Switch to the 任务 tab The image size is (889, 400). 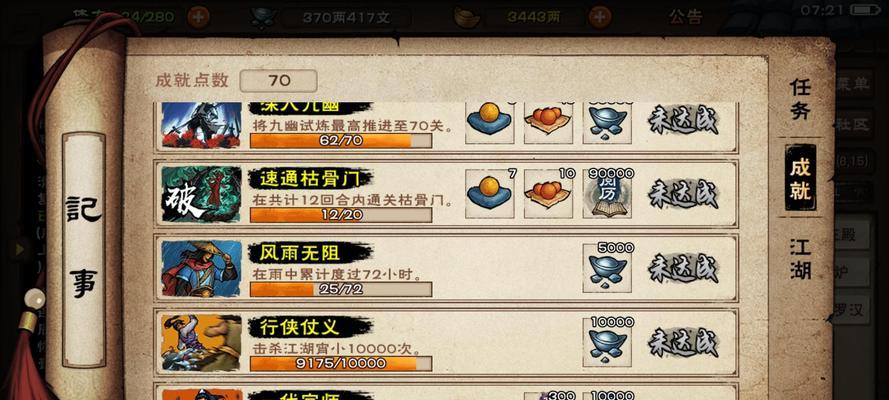click(801, 100)
